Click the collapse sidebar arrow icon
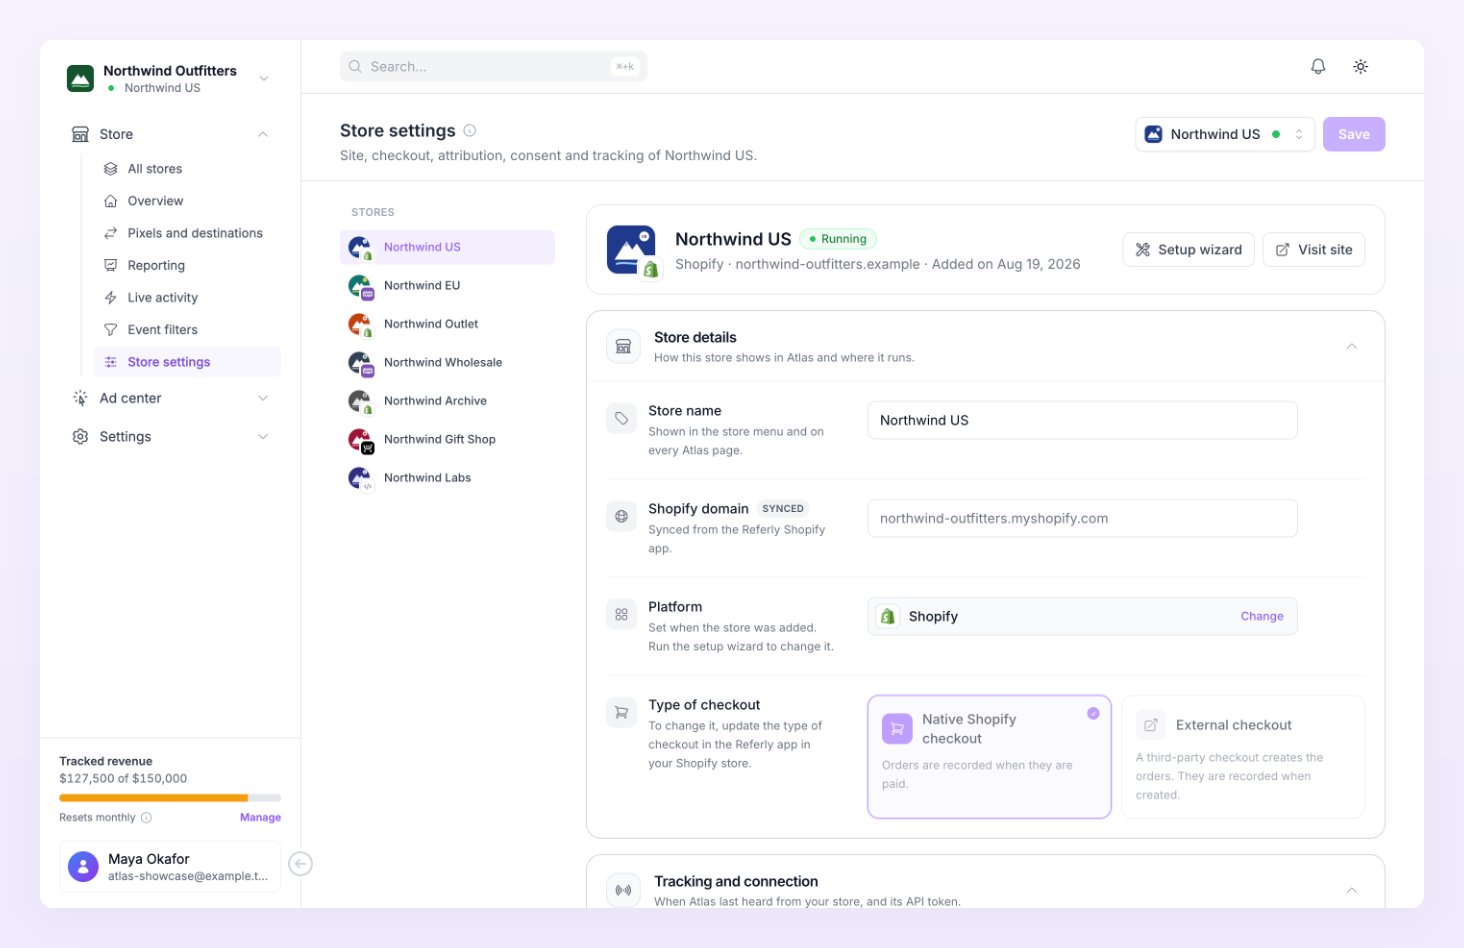The width and height of the screenshot is (1464, 948). point(300,864)
